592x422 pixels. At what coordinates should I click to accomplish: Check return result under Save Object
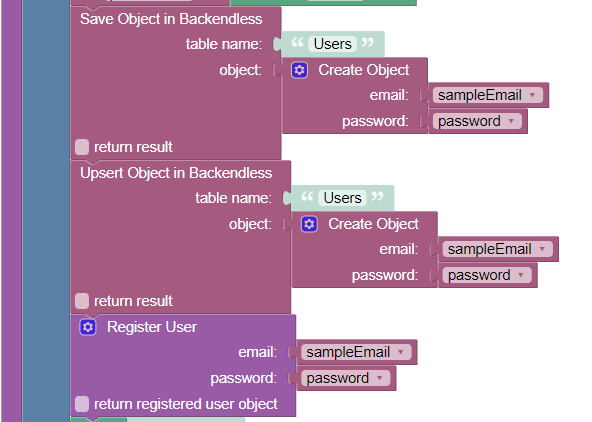82,147
